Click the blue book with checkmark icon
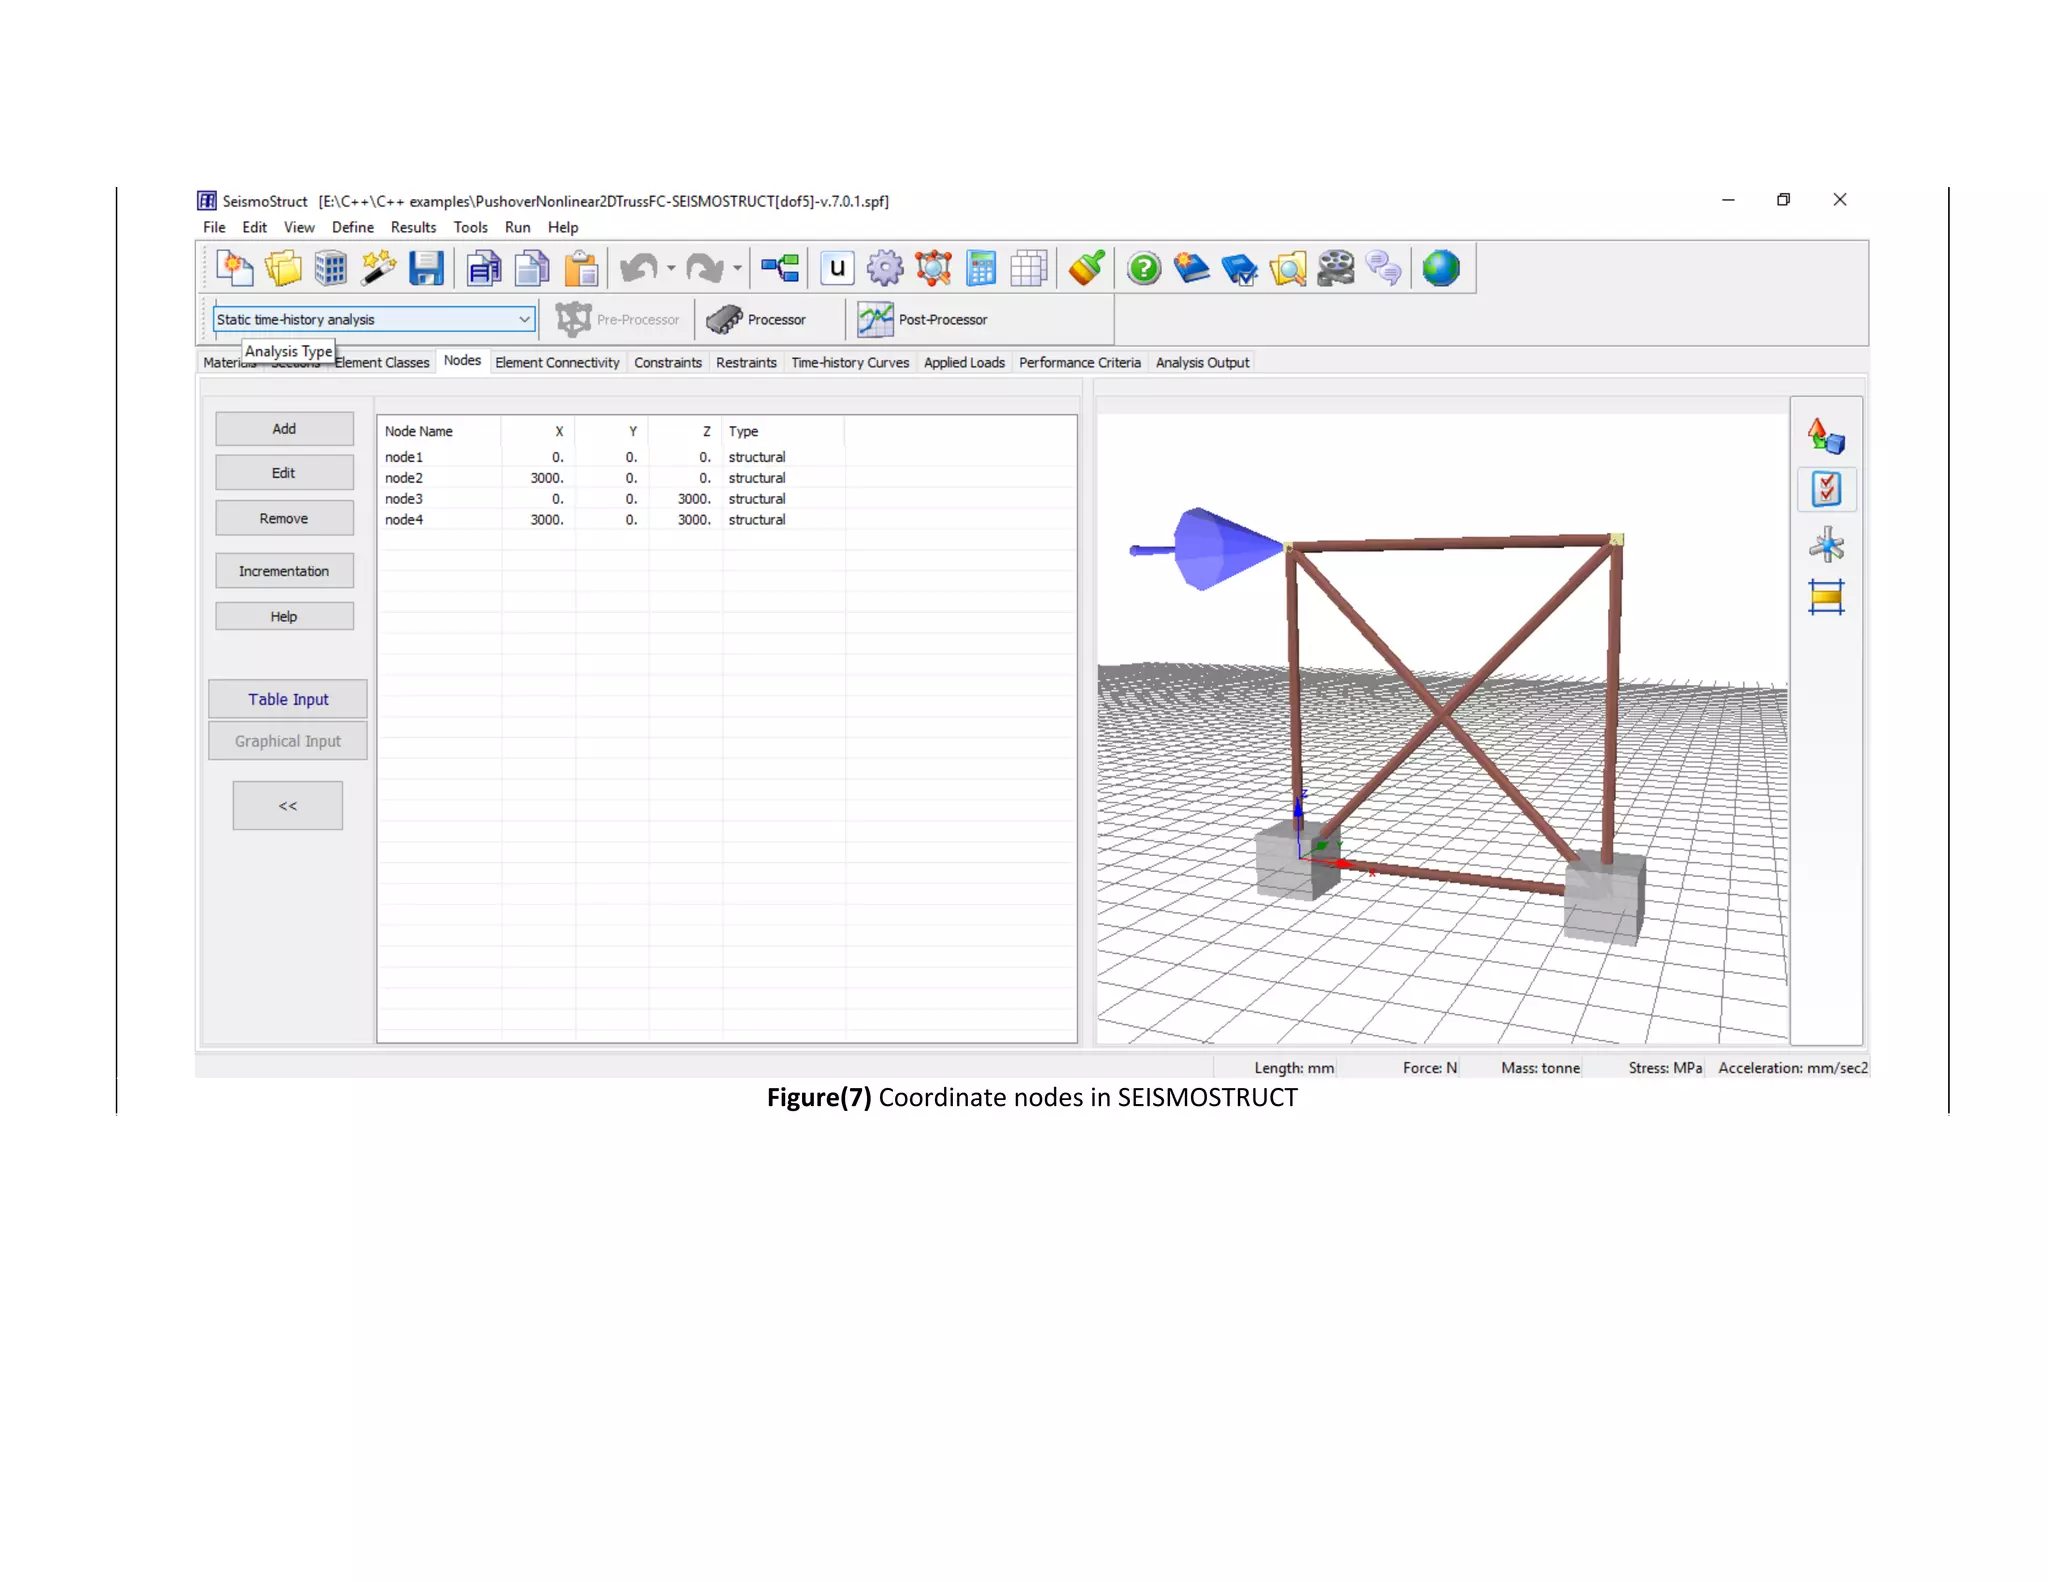The image size is (2048, 1582). click(x=1240, y=268)
